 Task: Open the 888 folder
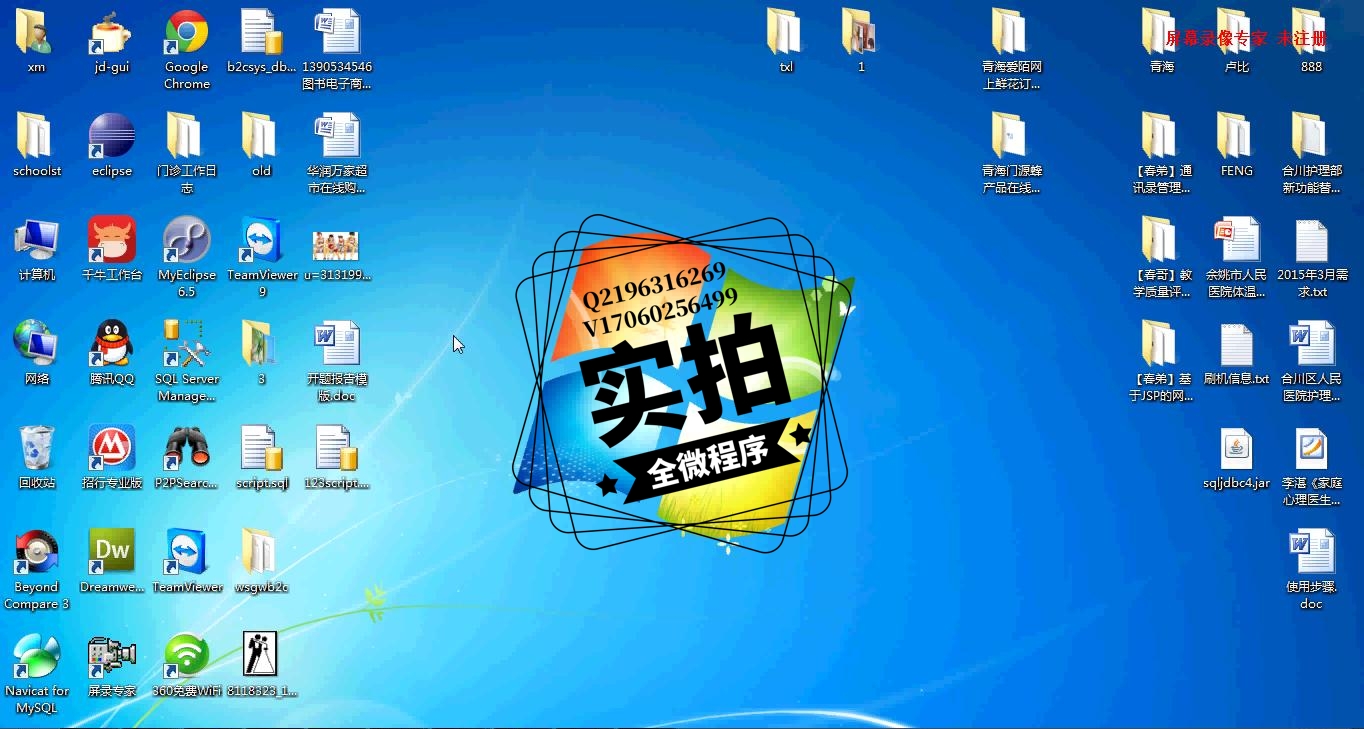(1311, 32)
